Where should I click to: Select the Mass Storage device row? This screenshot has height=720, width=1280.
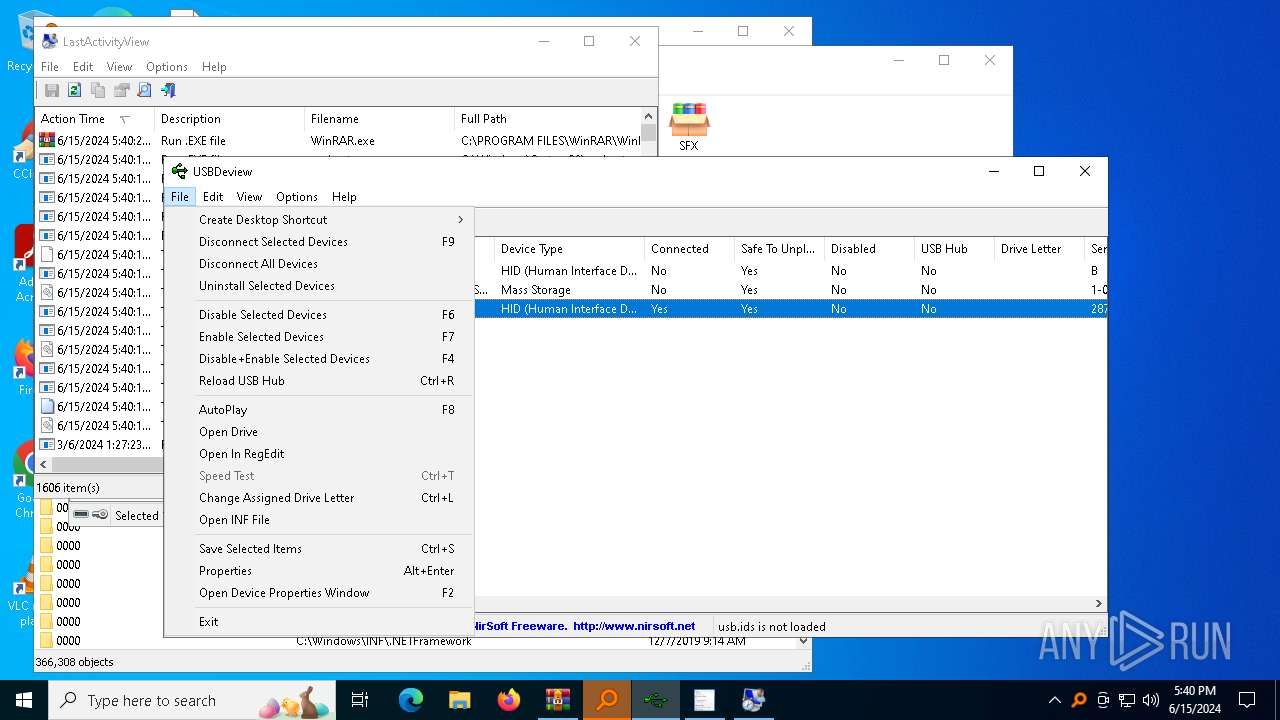tap(790, 290)
